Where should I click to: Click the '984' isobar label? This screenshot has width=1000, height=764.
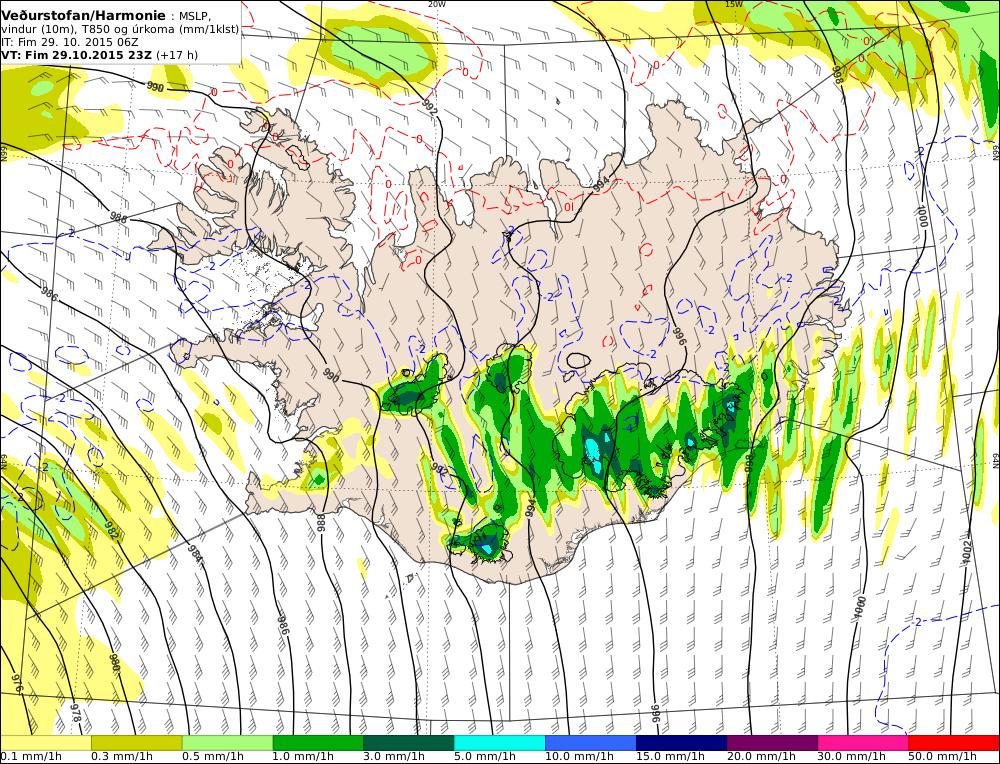(x=195, y=554)
